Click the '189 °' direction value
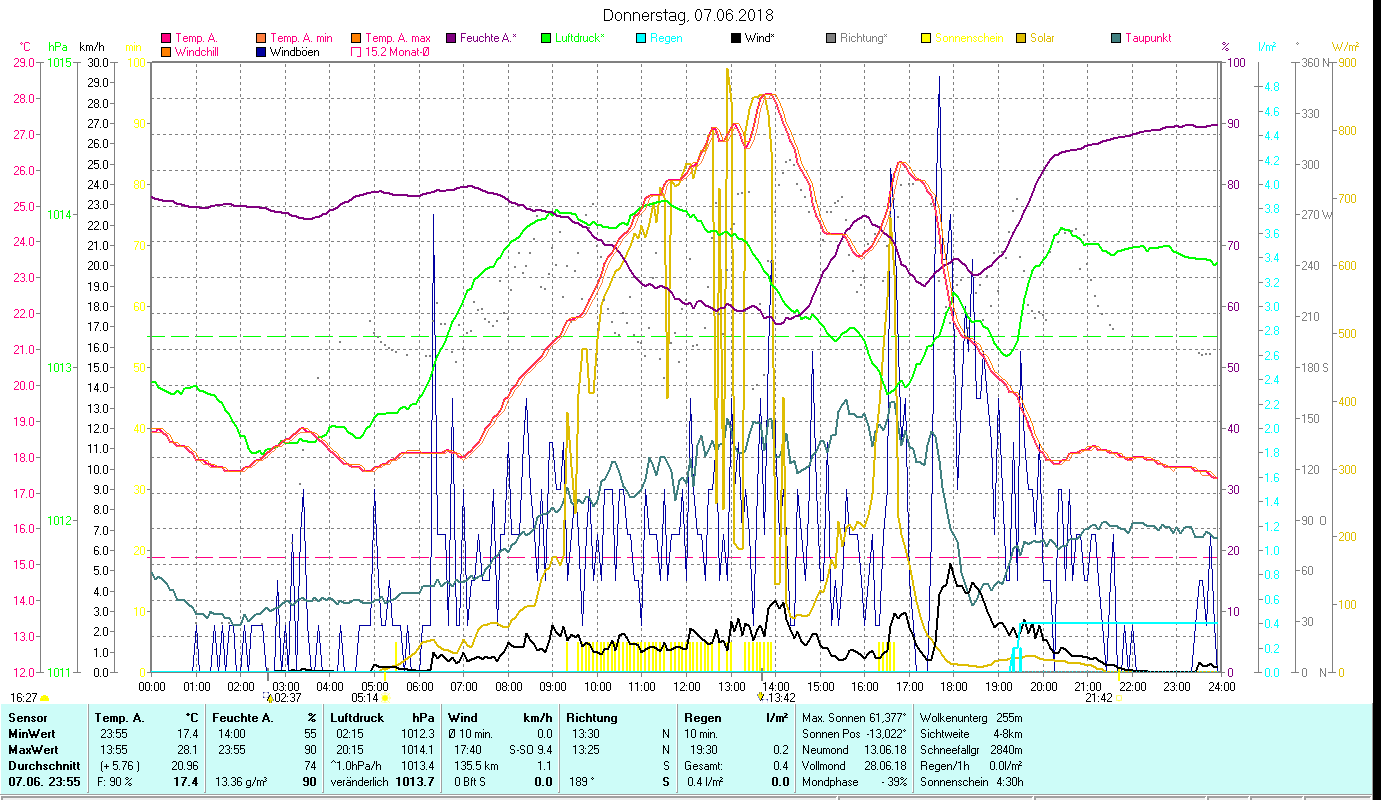 point(582,782)
